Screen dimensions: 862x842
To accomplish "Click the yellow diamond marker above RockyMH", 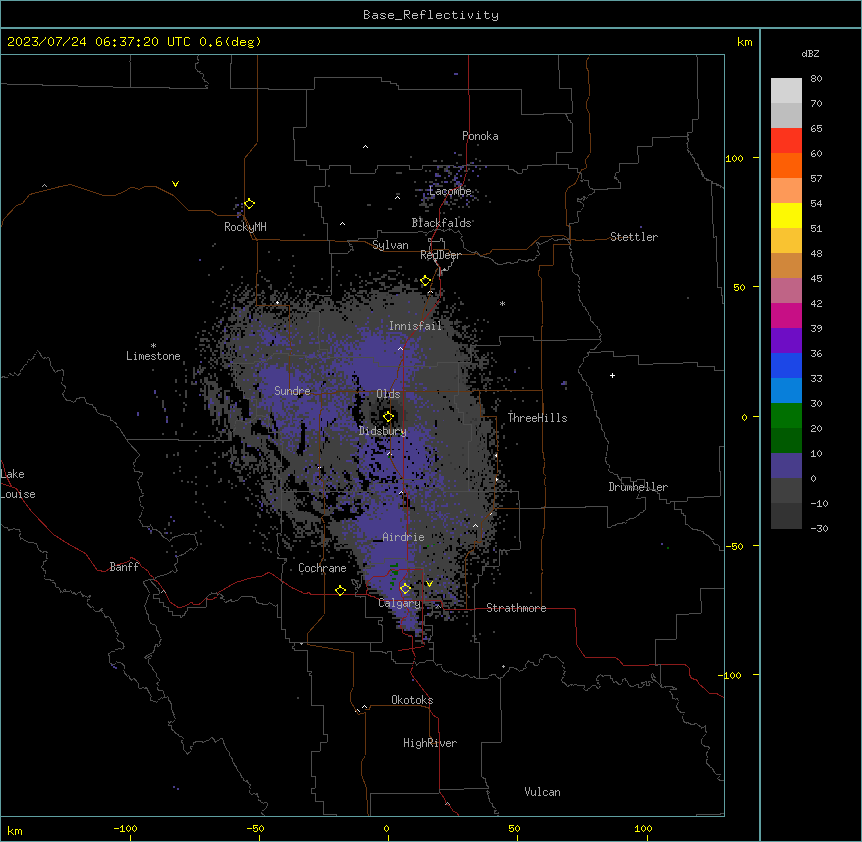I will coord(249,203).
